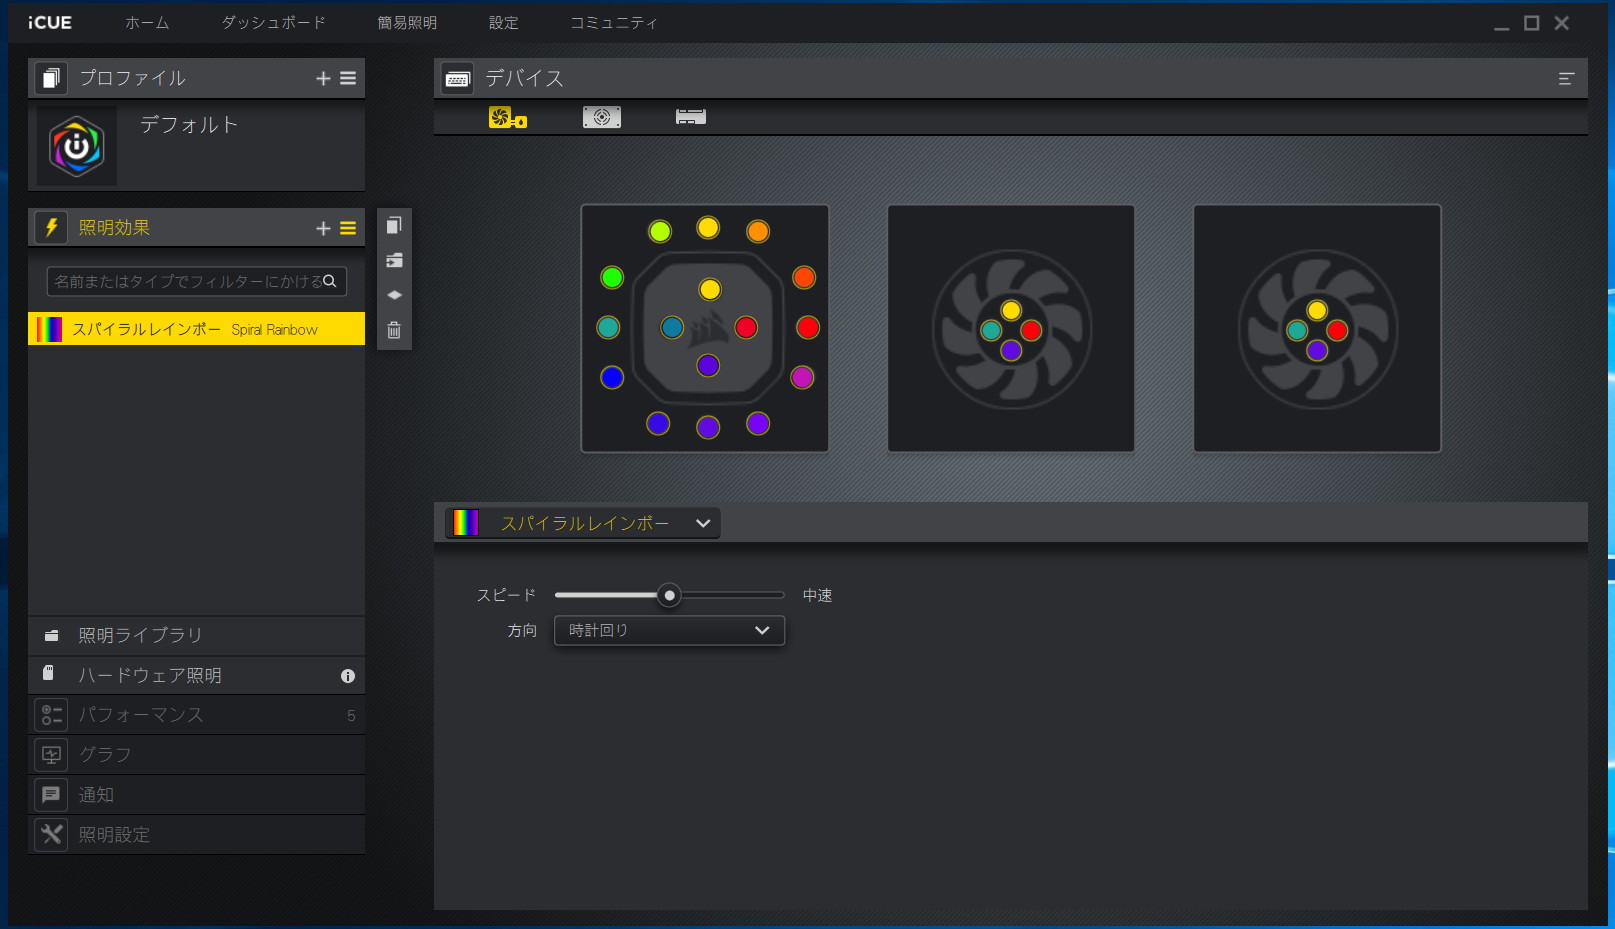Show the ハードウェア照明 info icon
Screen dimensions: 1615x929
(348, 676)
